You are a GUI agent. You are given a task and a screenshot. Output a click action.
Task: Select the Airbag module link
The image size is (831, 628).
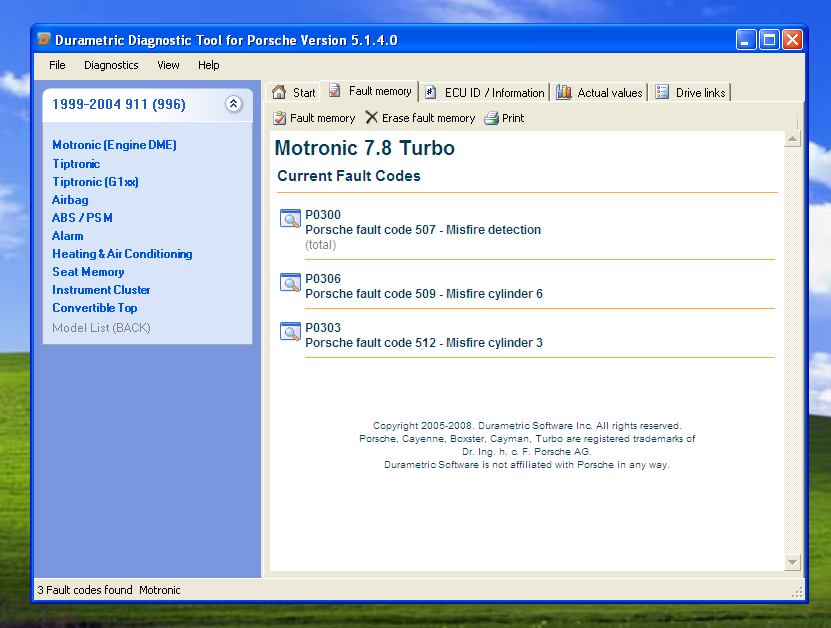coord(70,200)
